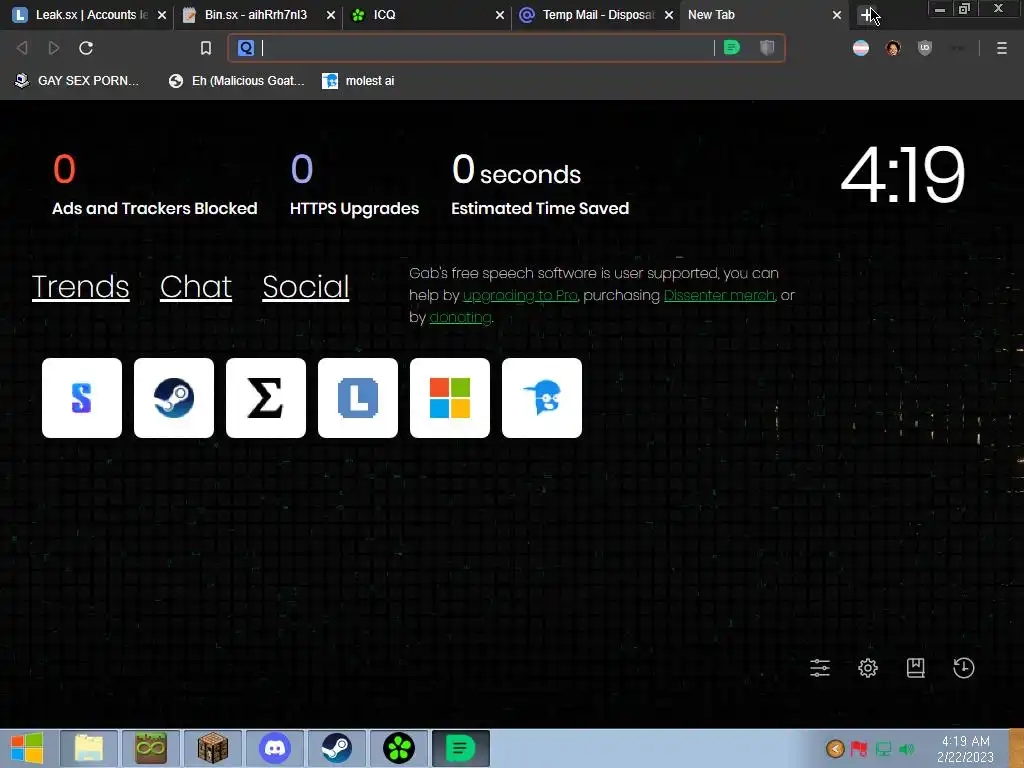Focus the address bar input
Screen dimensions: 1024x768
(x=487, y=48)
